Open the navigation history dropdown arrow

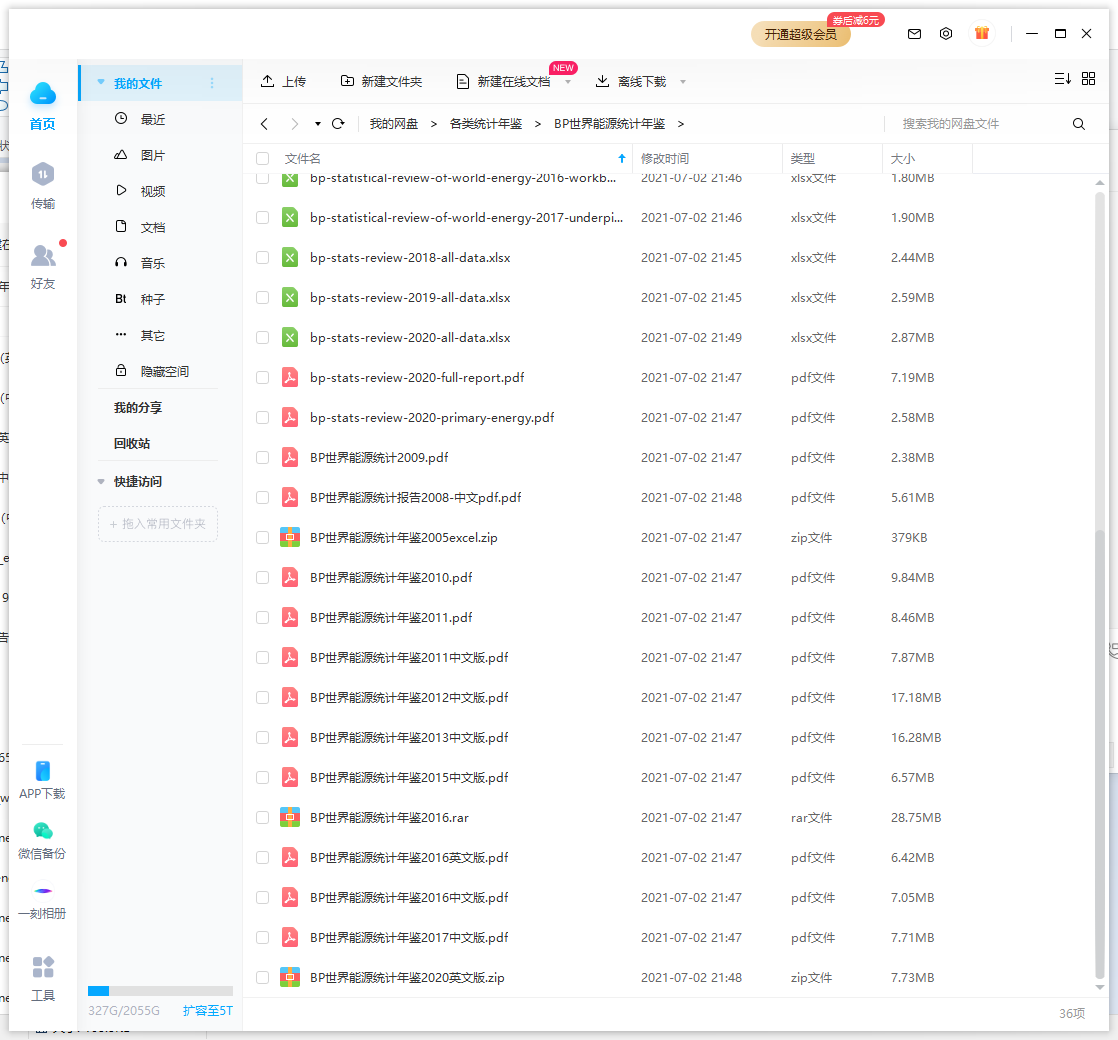point(317,124)
